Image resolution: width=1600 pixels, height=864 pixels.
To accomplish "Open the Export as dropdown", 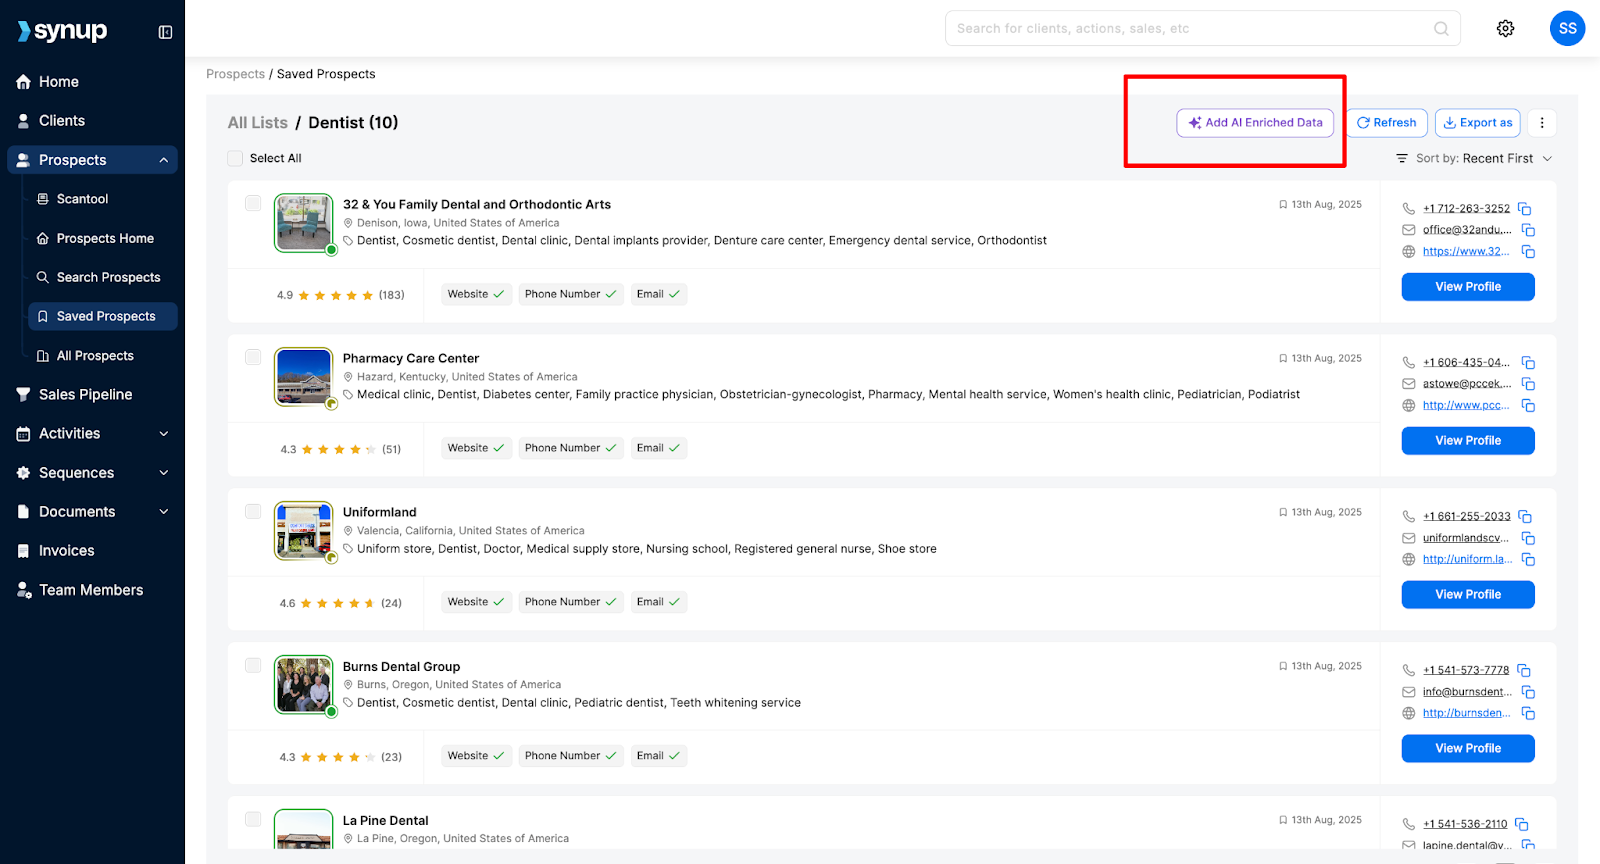I will 1477,123.
